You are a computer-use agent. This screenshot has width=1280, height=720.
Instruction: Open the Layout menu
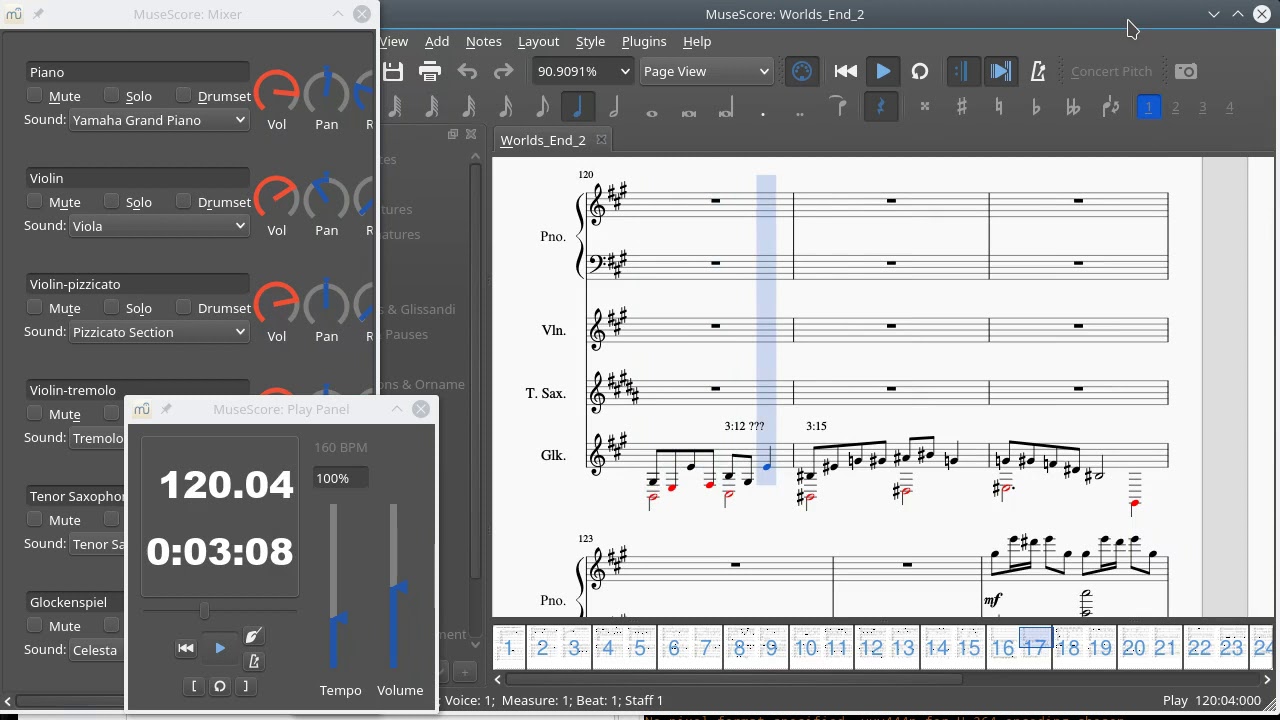[538, 41]
